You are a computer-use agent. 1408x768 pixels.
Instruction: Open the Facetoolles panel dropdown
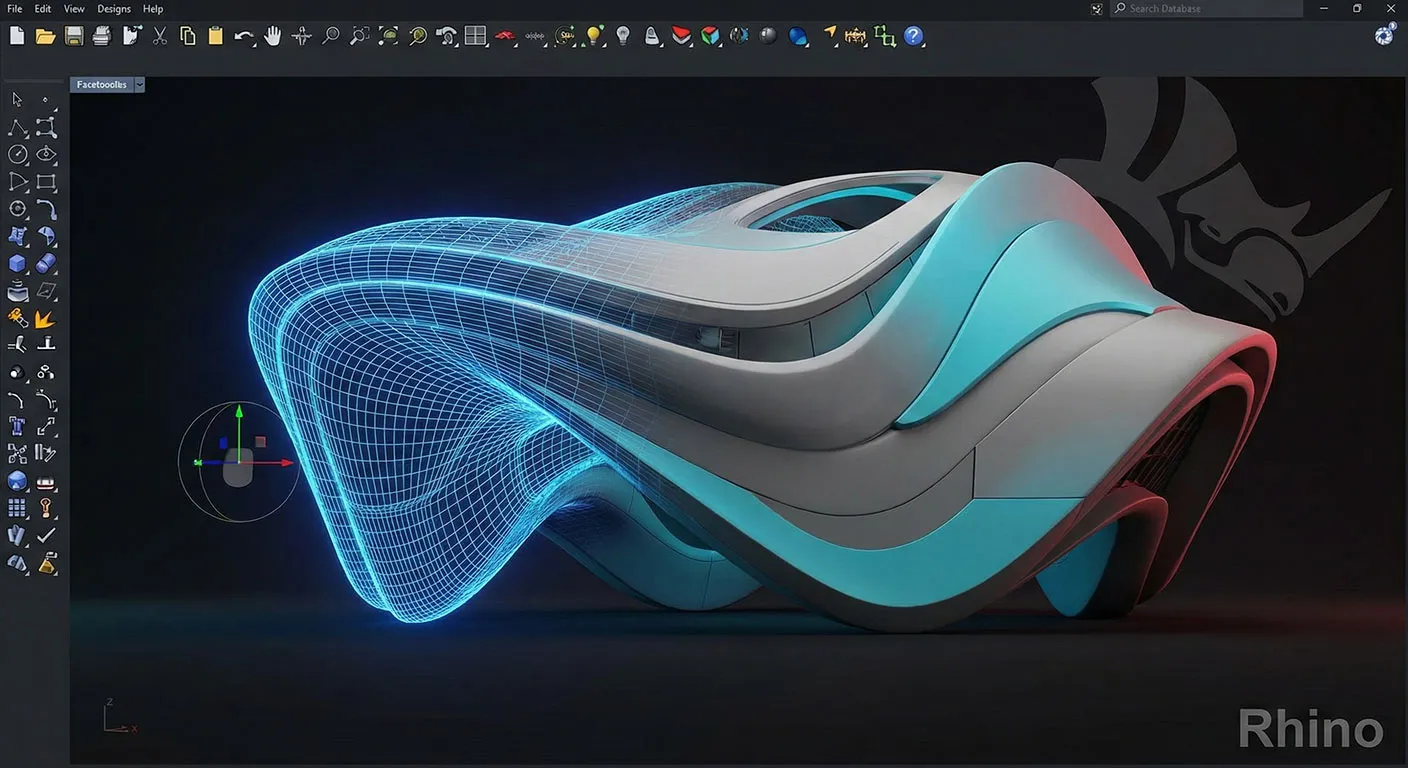[139, 84]
